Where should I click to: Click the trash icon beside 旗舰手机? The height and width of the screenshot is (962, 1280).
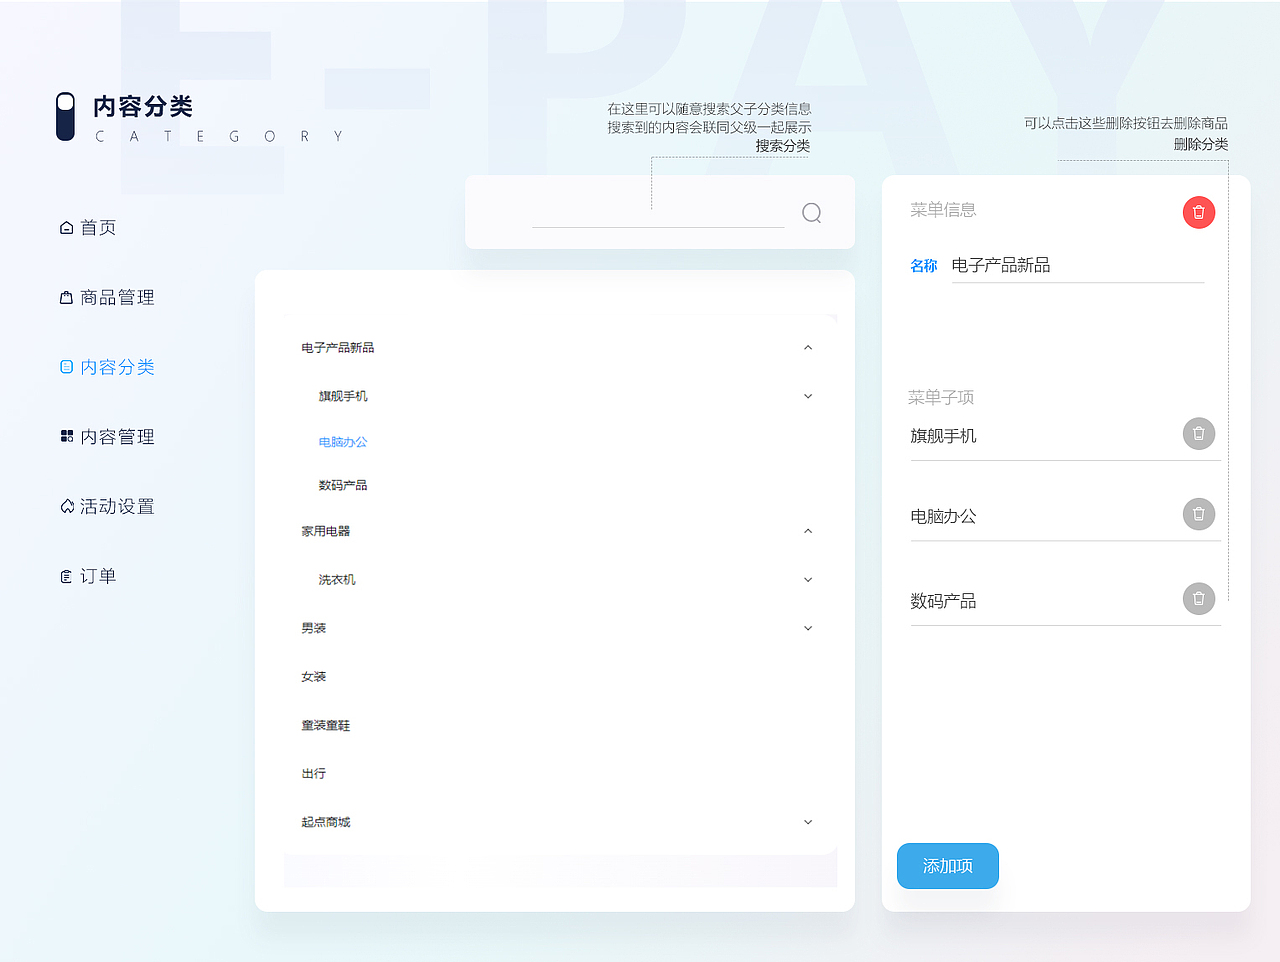(x=1198, y=433)
